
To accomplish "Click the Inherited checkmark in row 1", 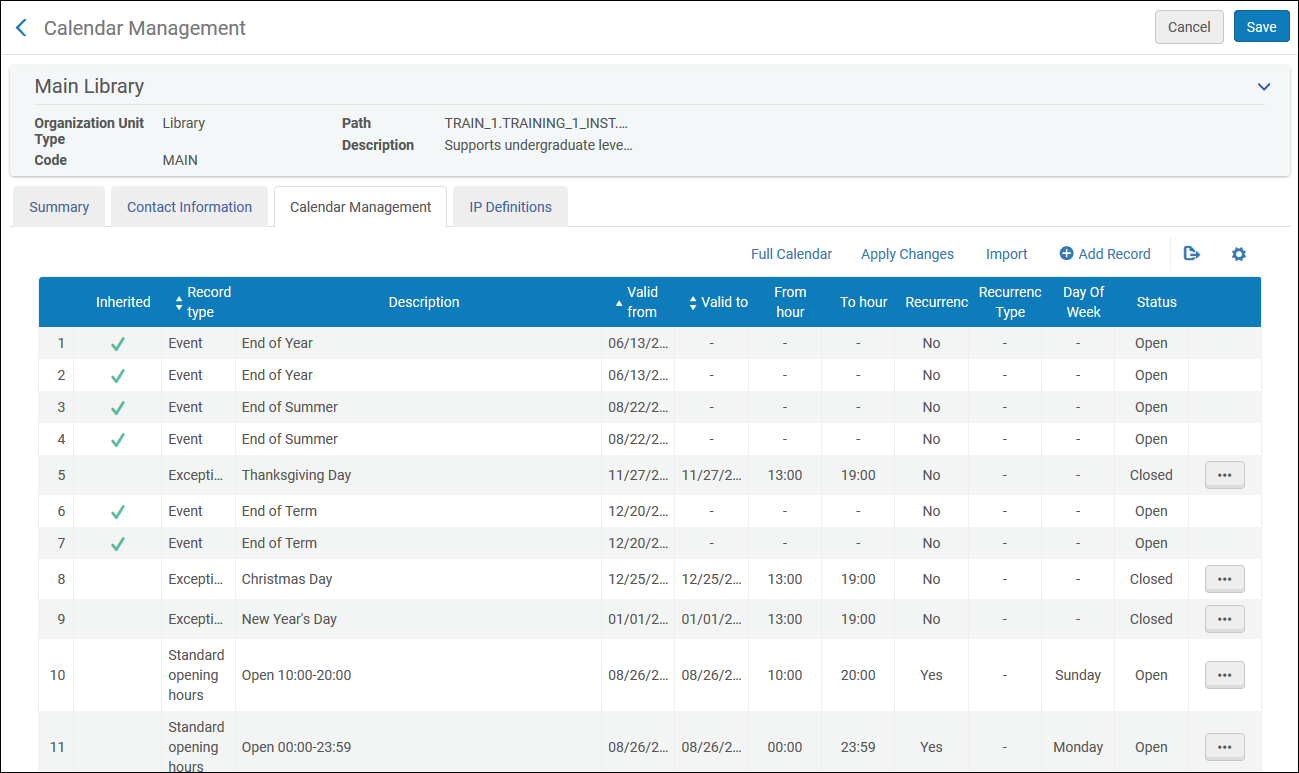I will (117, 343).
